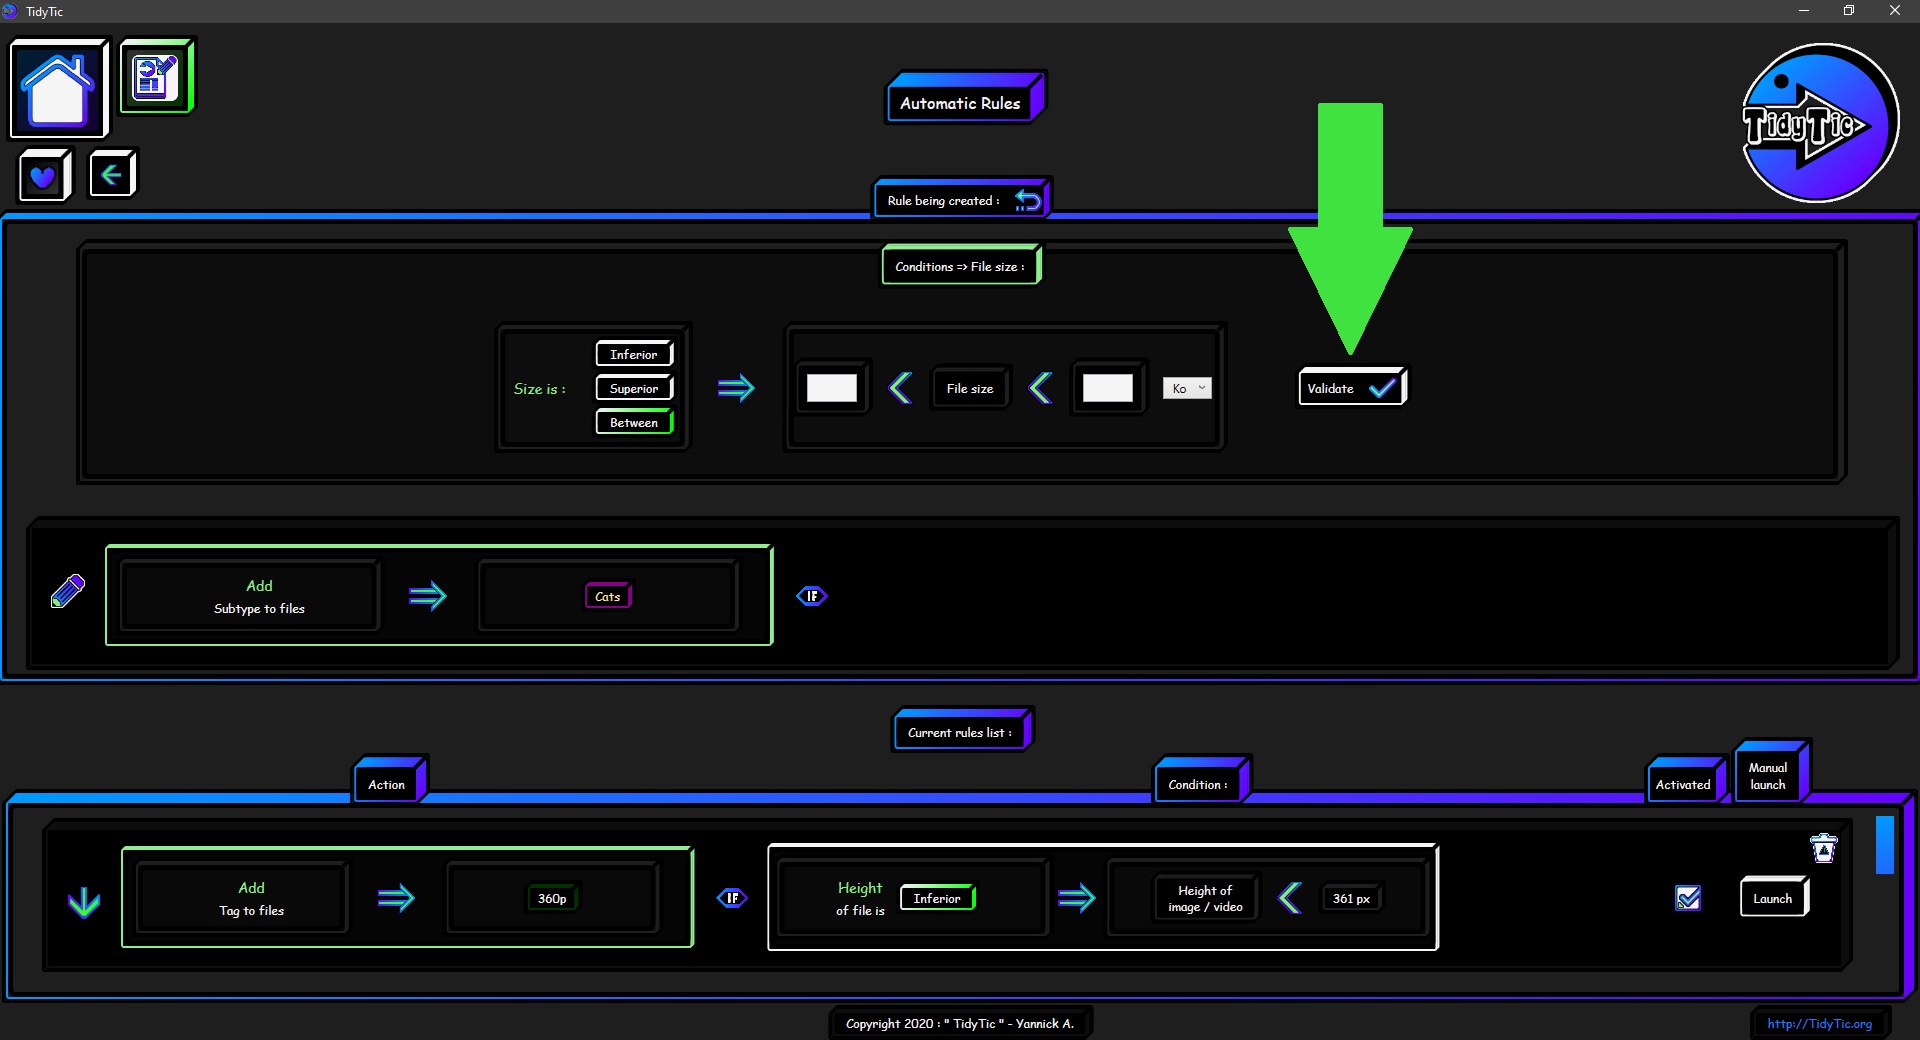Minimize the TidyTic window
The width and height of the screenshot is (1920, 1040).
pos(1804,11)
